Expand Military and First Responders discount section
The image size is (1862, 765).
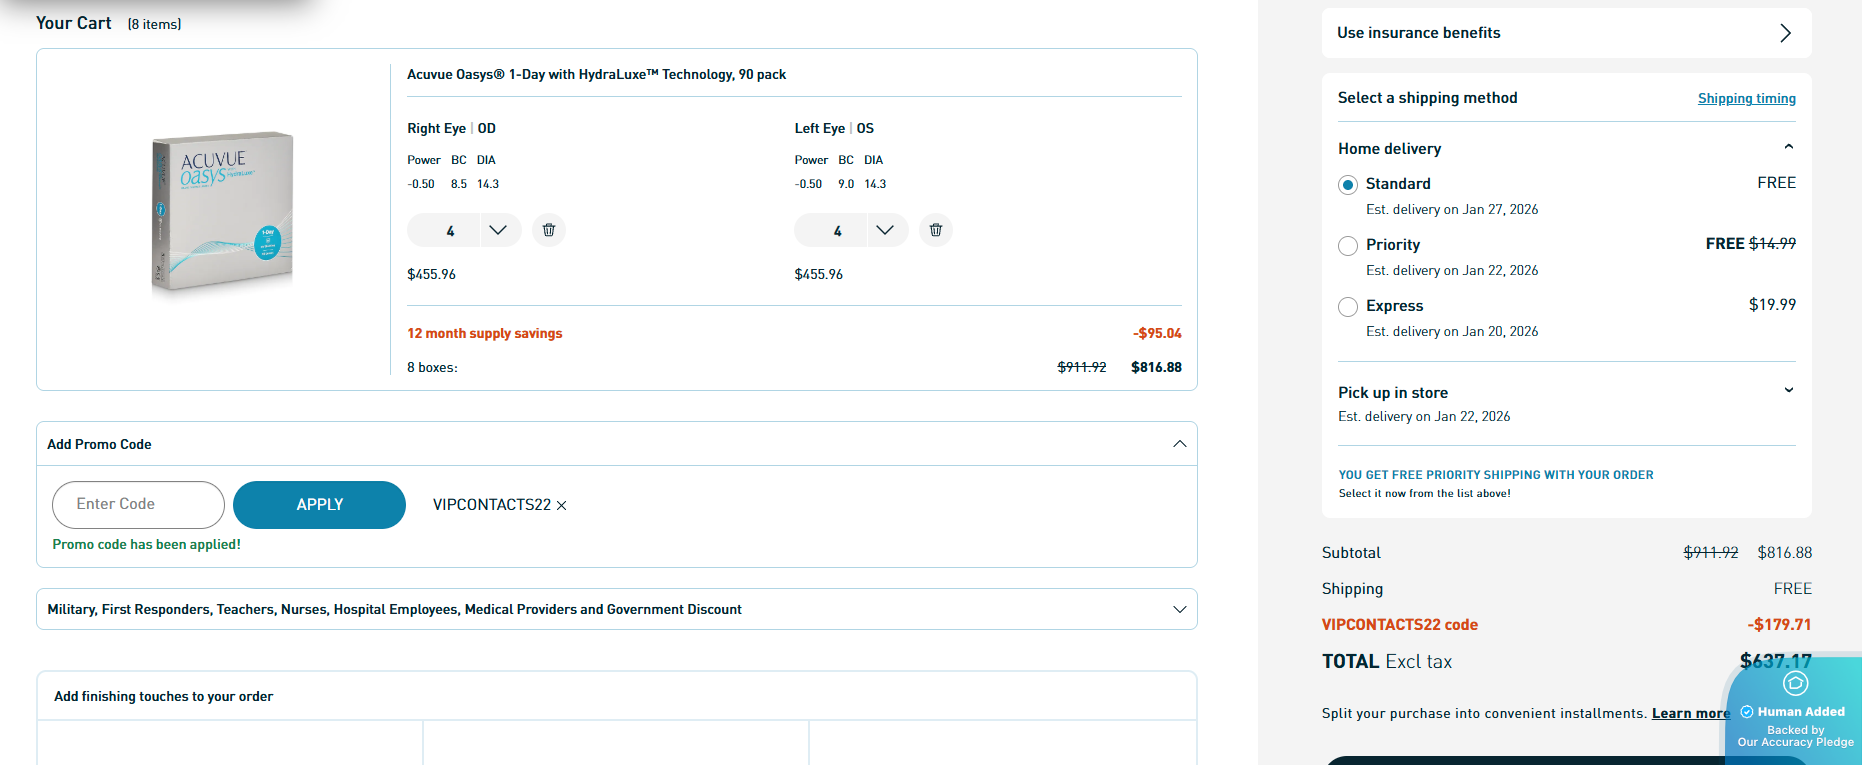[1179, 609]
